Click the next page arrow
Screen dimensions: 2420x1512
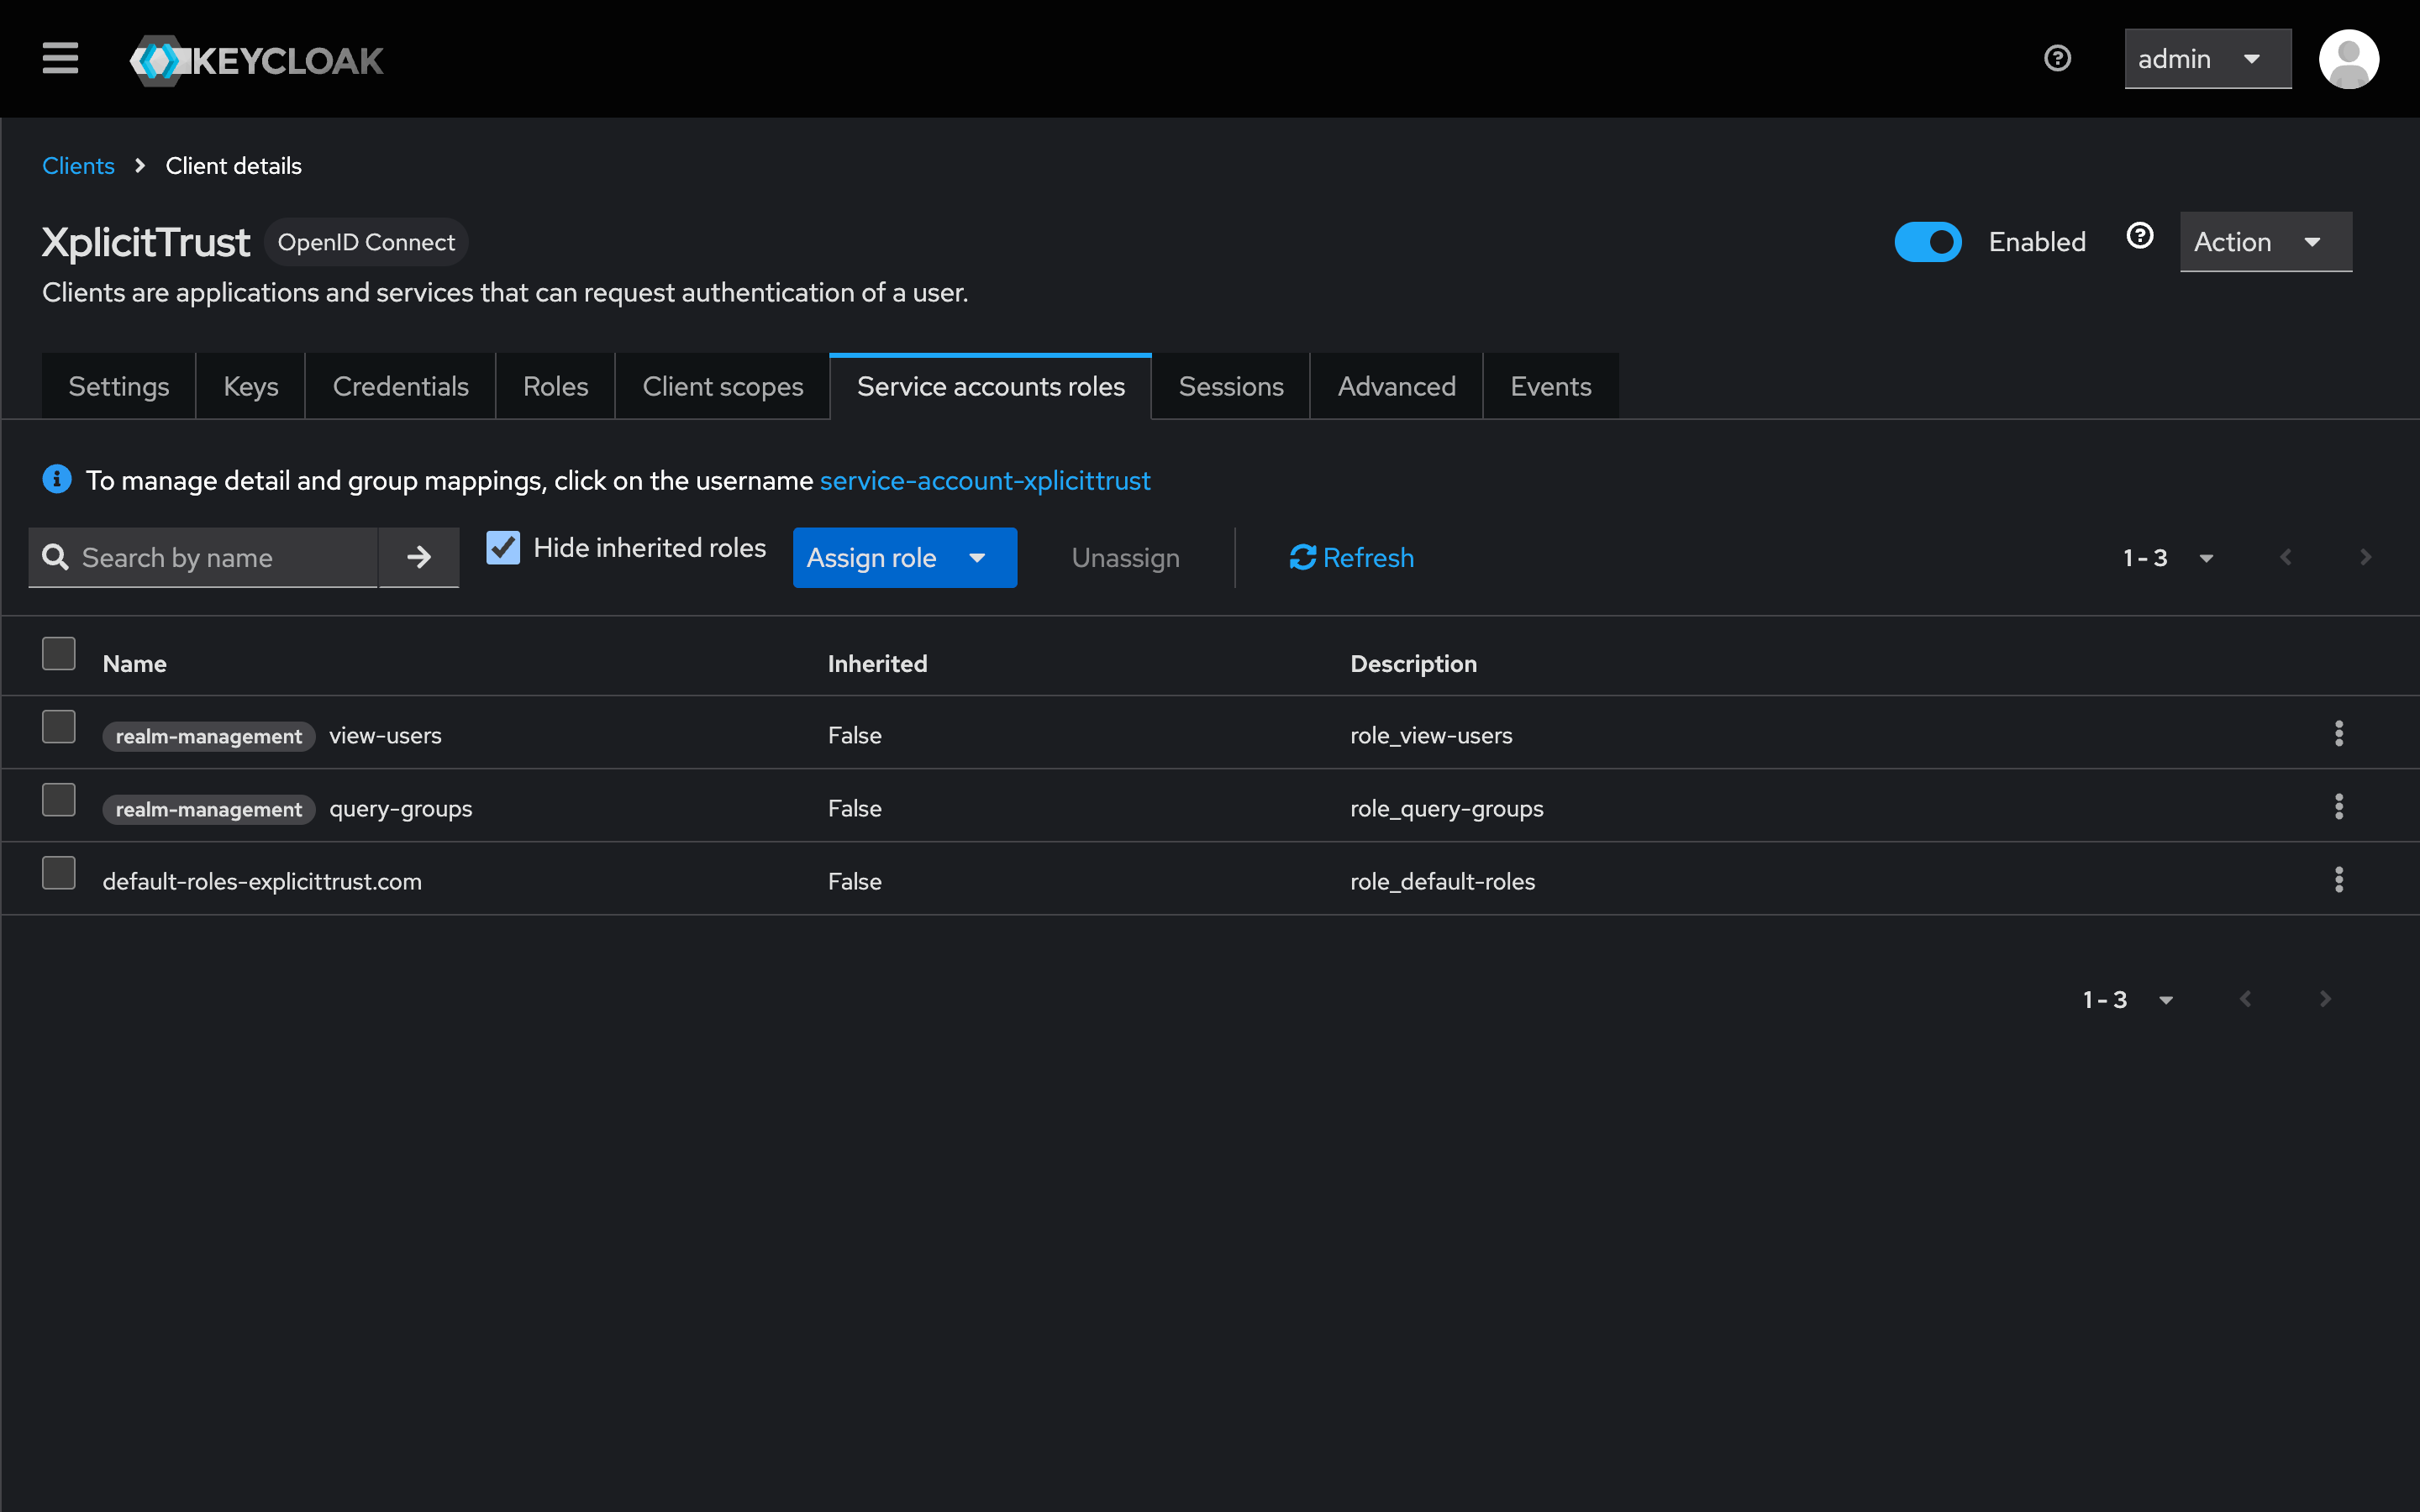pyautogui.click(x=2364, y=557)
